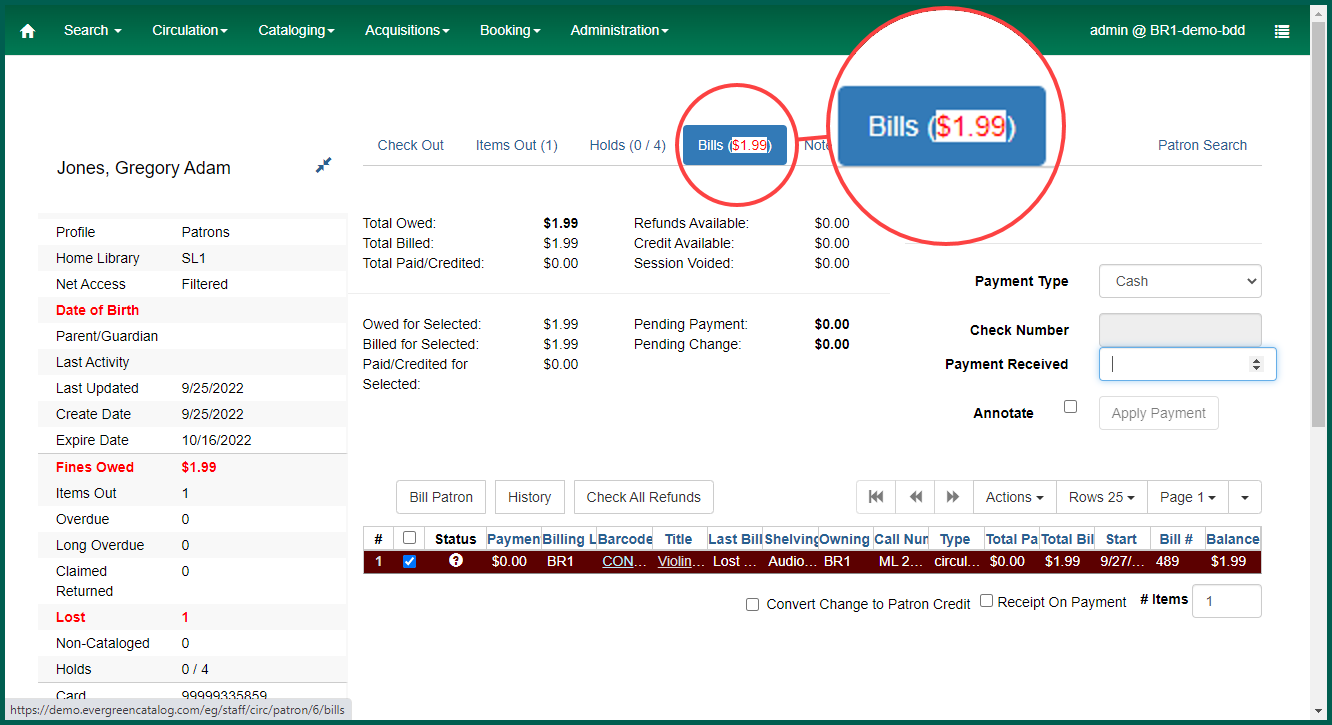Click the # Items input field
Screen dimensions: 1332x725
[1227, 601]
